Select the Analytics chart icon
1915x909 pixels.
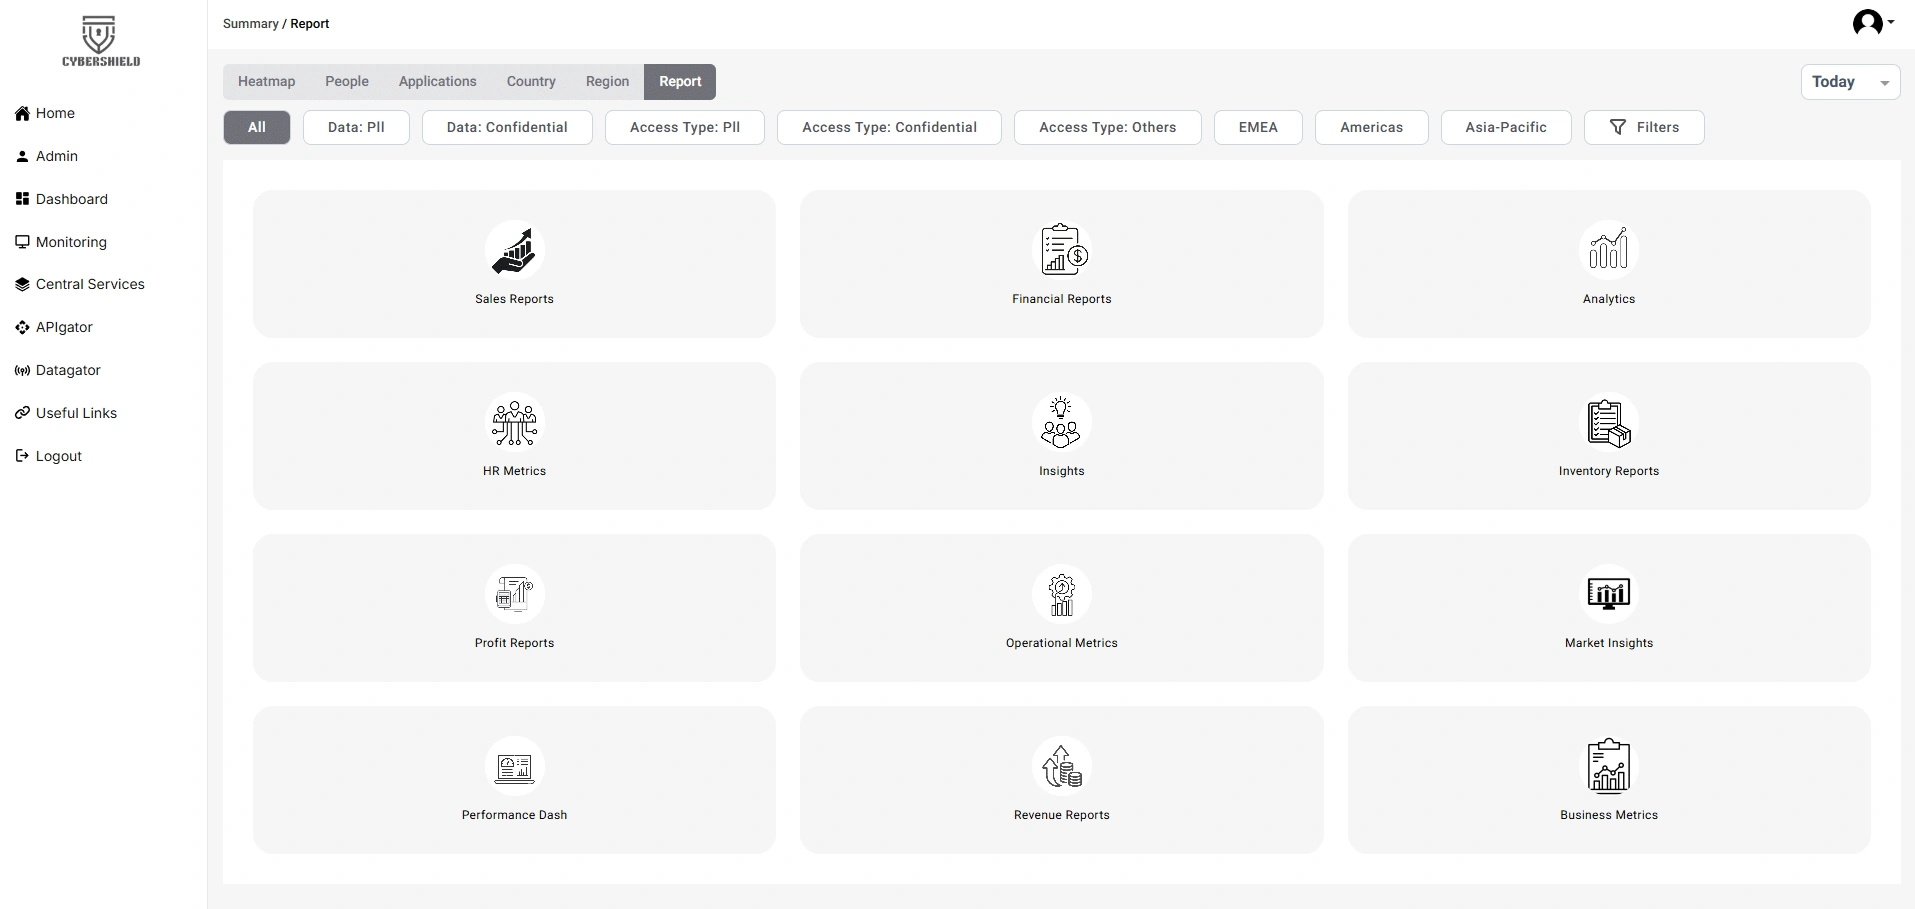(x=1608, y=250)
